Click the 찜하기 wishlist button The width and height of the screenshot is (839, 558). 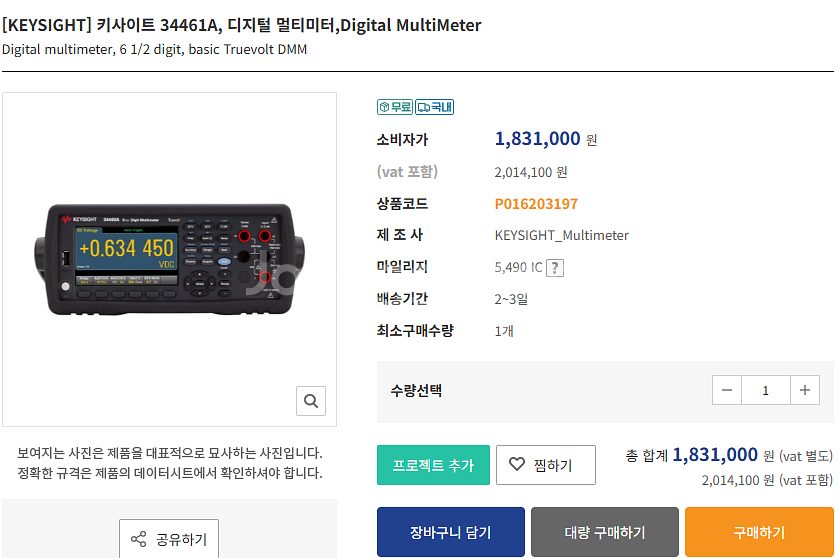(x=546, y=465)
